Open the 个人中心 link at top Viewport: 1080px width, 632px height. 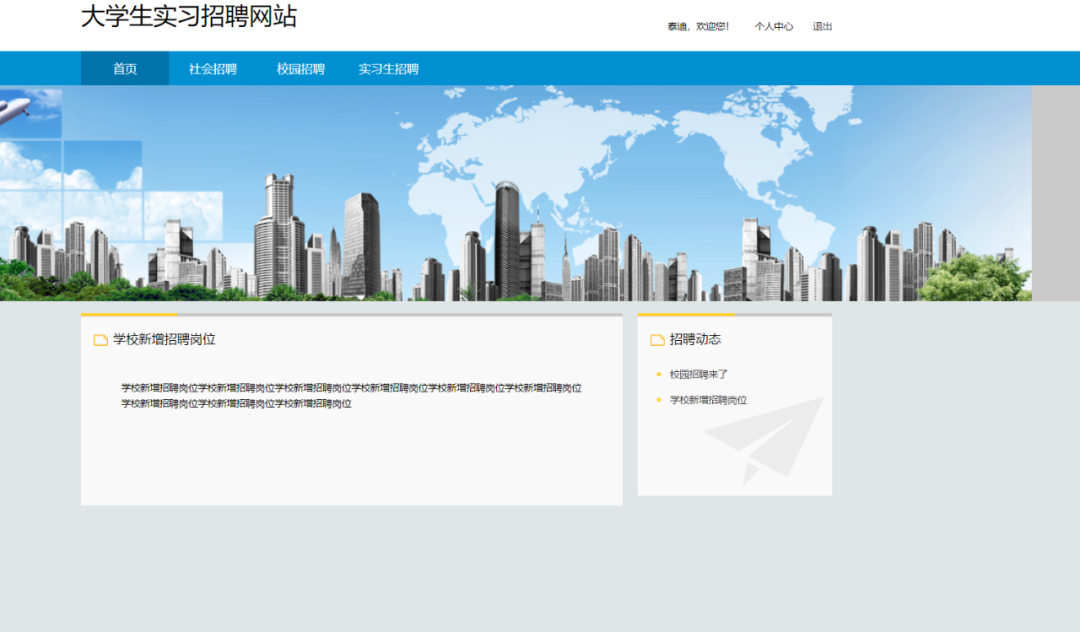point(773,26)
